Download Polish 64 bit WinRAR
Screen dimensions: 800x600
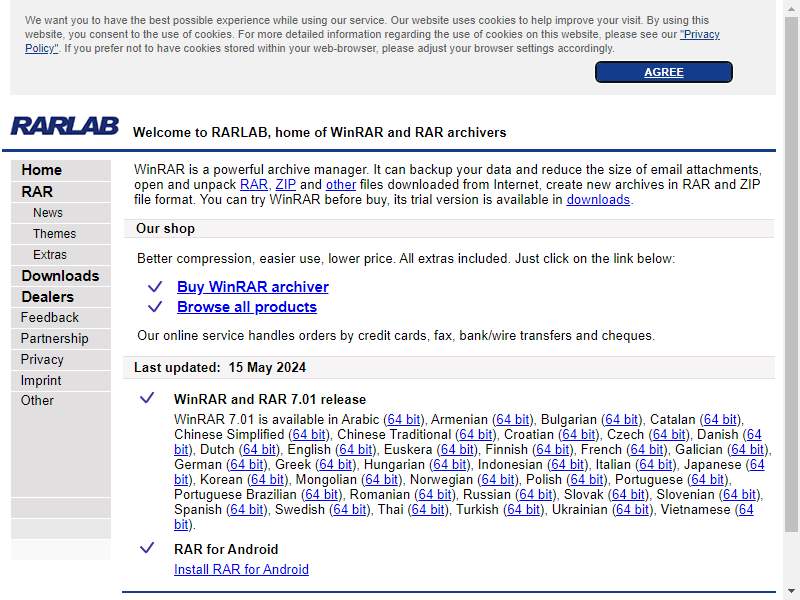pyautogui.click(x=587, y=480)
